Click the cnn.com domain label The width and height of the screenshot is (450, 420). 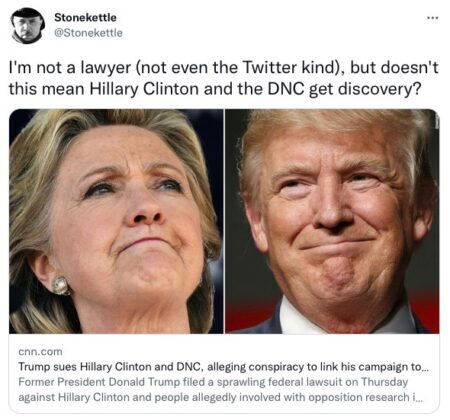point(40,352)
